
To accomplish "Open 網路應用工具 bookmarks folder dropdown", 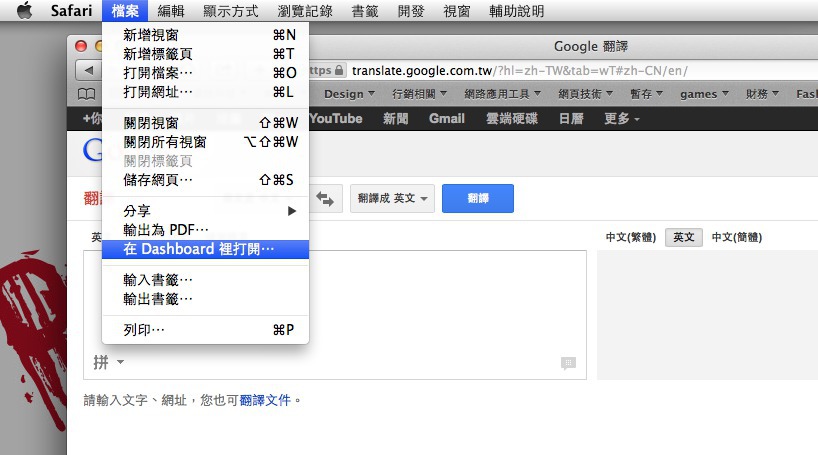I will pyautogui.click(x=502, y=94).
